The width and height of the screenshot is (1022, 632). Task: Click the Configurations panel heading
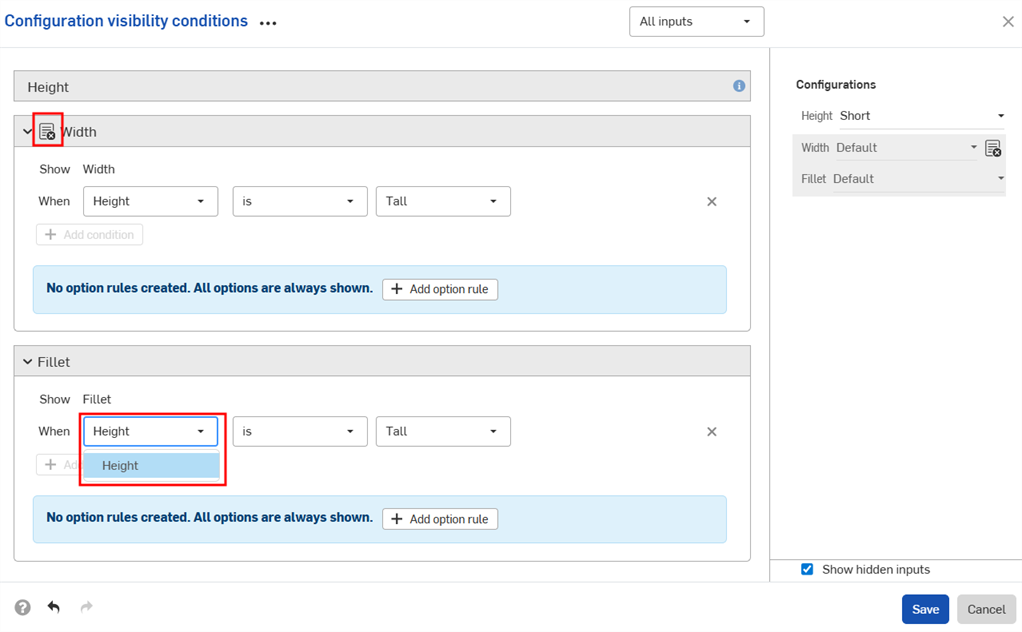coord(836,85)
